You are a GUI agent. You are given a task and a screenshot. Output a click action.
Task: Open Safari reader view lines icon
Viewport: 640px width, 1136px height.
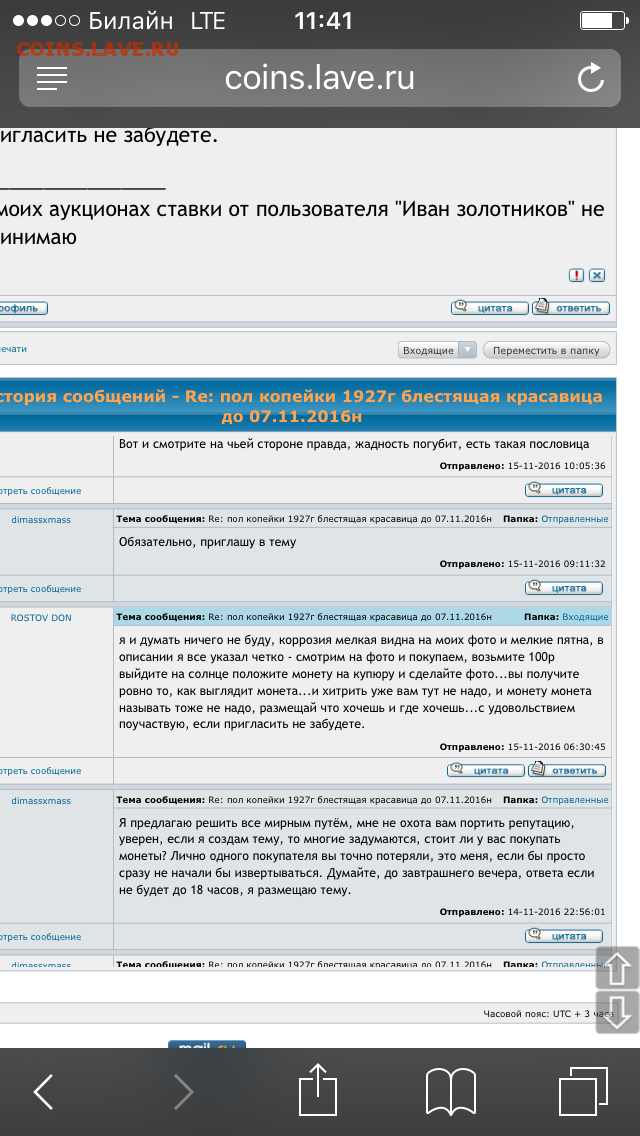51,78
